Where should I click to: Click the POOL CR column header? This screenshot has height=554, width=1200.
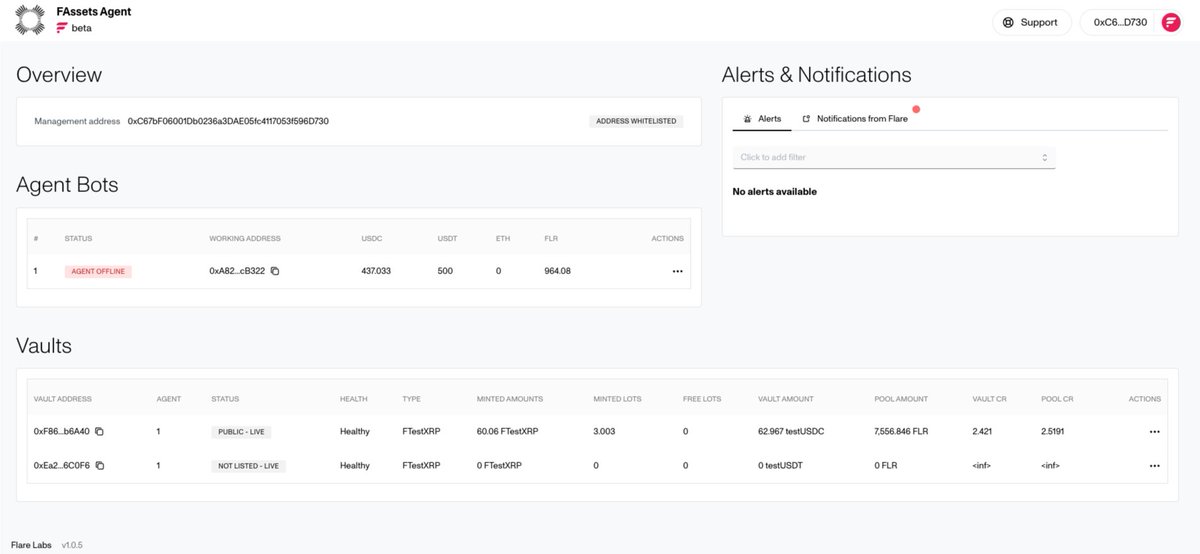pos(1056,399)
